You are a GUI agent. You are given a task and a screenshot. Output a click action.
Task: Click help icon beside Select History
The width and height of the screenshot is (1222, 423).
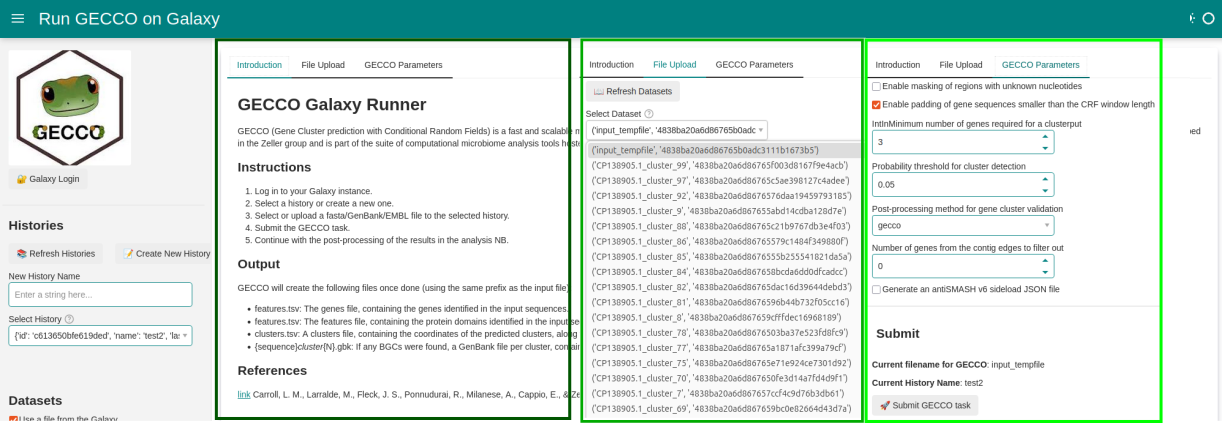click(69, 319)
